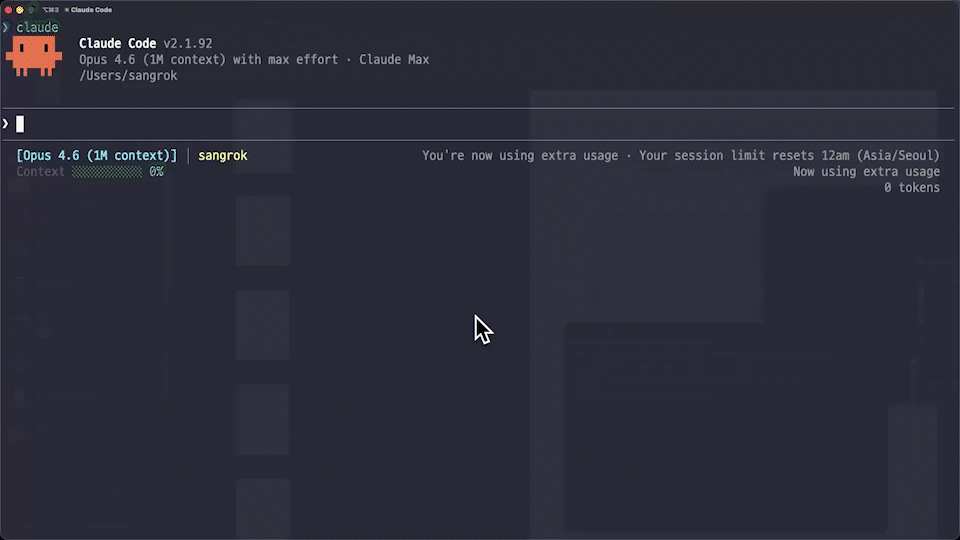Click the Claude Code orange mascot logo

tap(34, 56)
